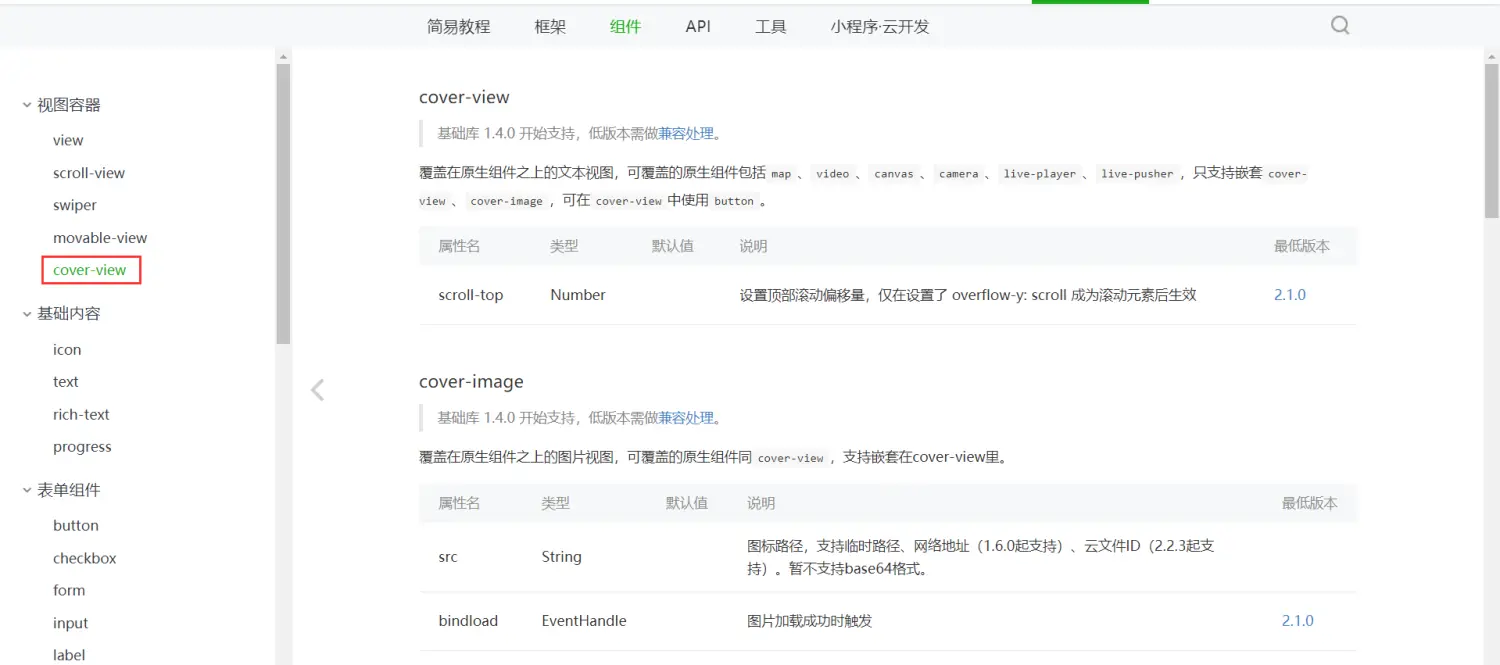Open input in sidebar
The height and width of the screenshot is (665, 1500).
coord(71,624)
